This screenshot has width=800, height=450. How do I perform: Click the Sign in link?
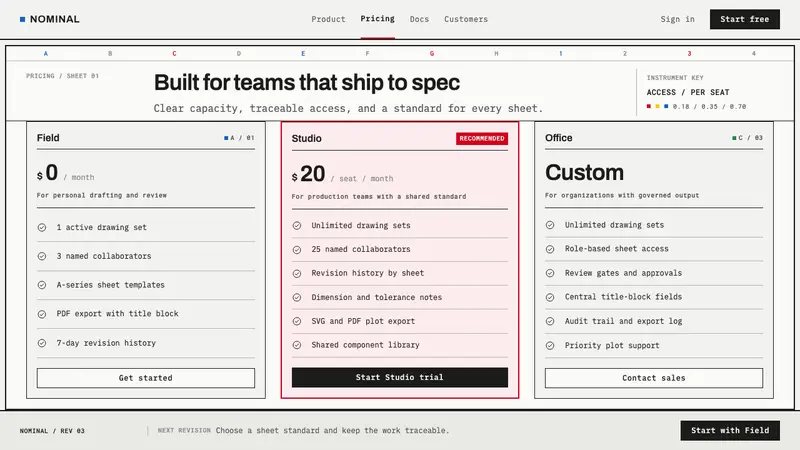678,19
